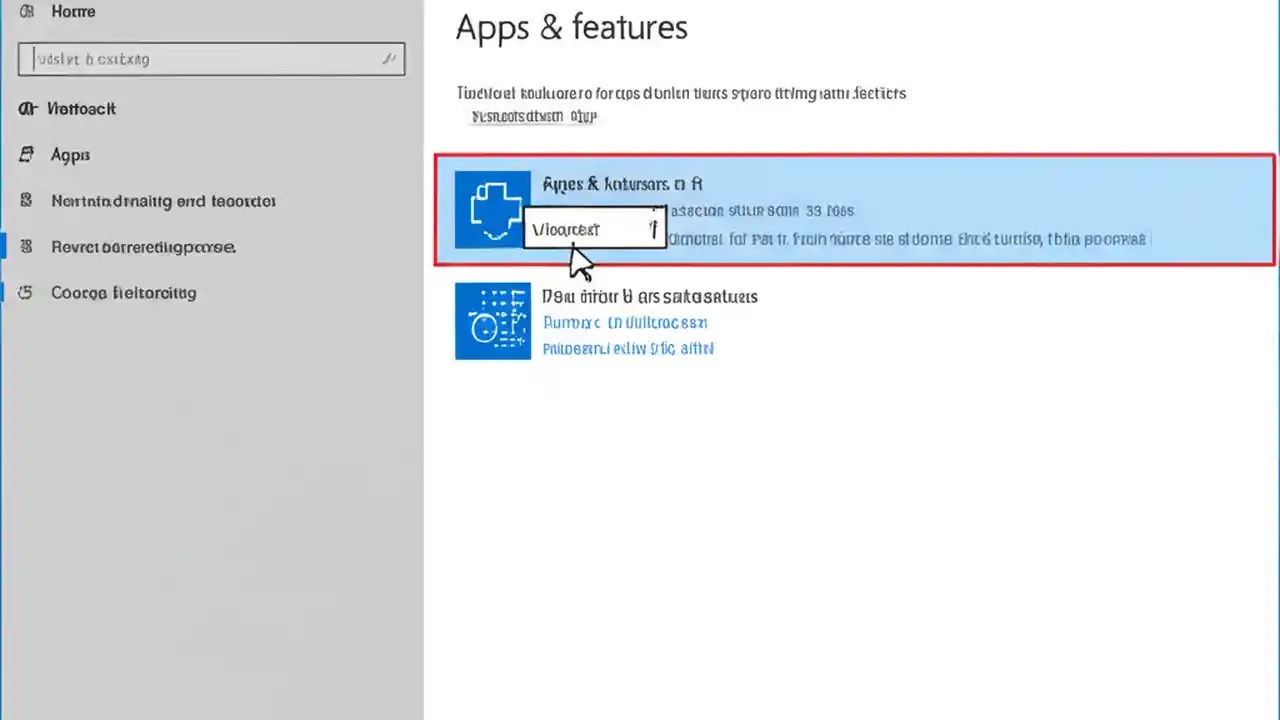1280x720 pixels.
Task: Open the link below the Apps & features description
Action: pos(533,116)
